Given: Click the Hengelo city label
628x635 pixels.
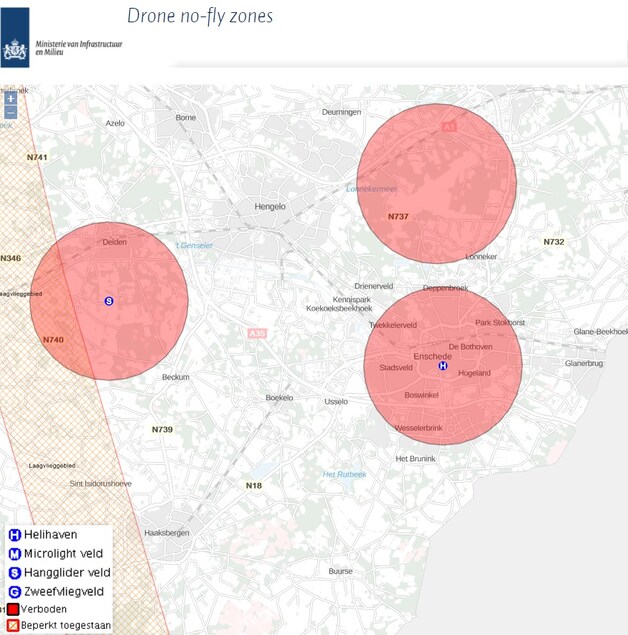Looking at the screenshot, I should point(270,207).
